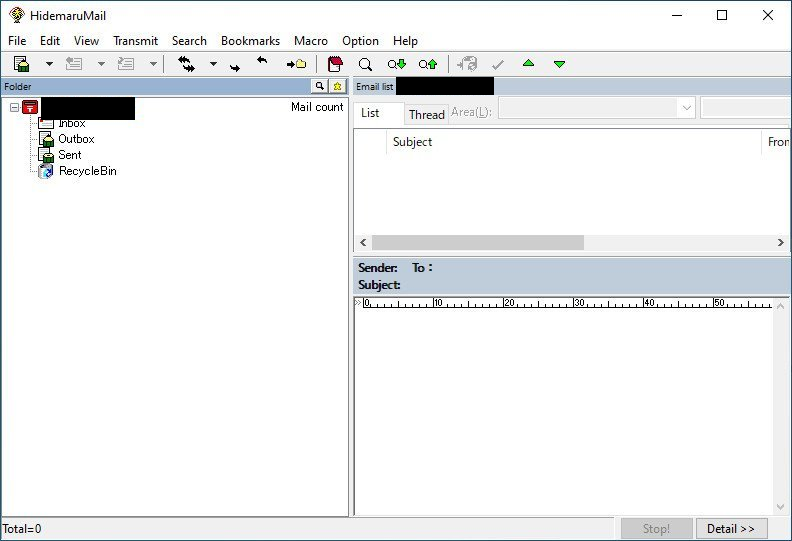The height and width of the screenshot is (541, 792).
Task: Open the Address book red notebook icon
Action: click(x=335, y=64)
